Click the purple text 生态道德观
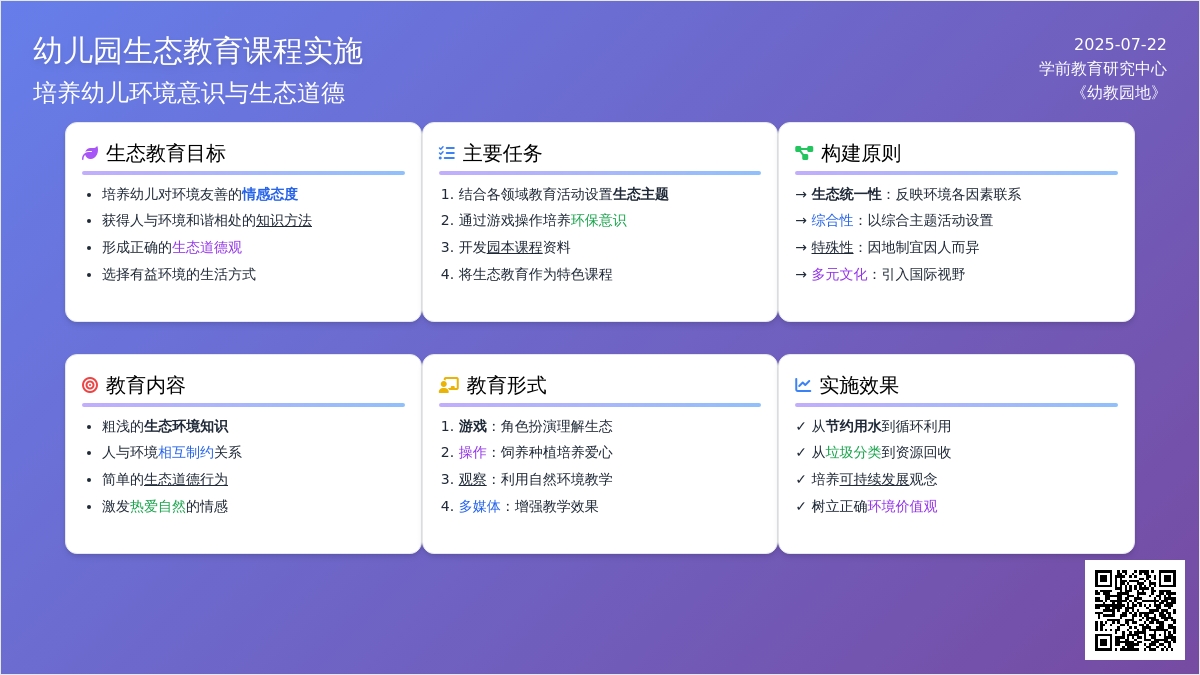Screen dimensions: 1200x675 click(207, 247)
